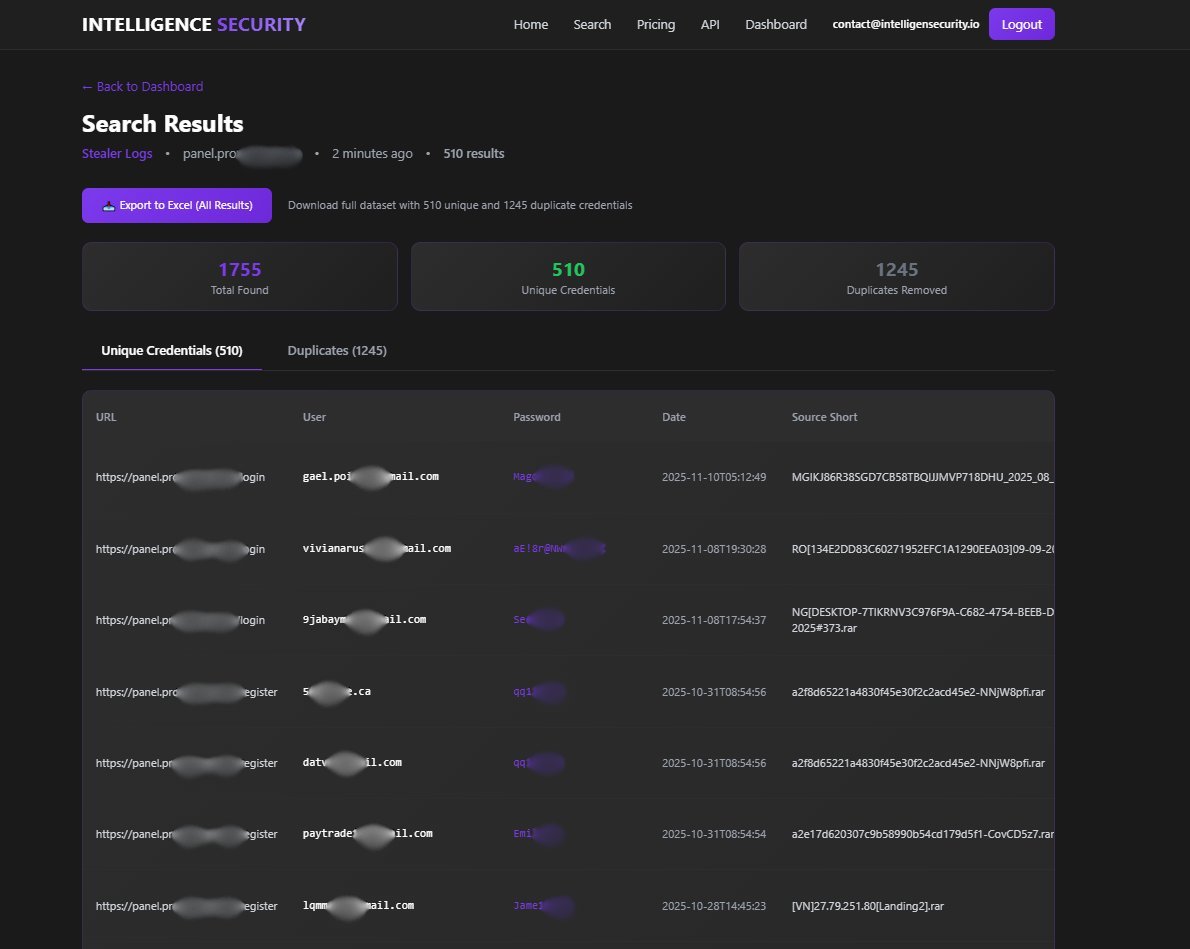Open the API page from the navbar
Viewport: 1190px width, 949px height.
710,24
